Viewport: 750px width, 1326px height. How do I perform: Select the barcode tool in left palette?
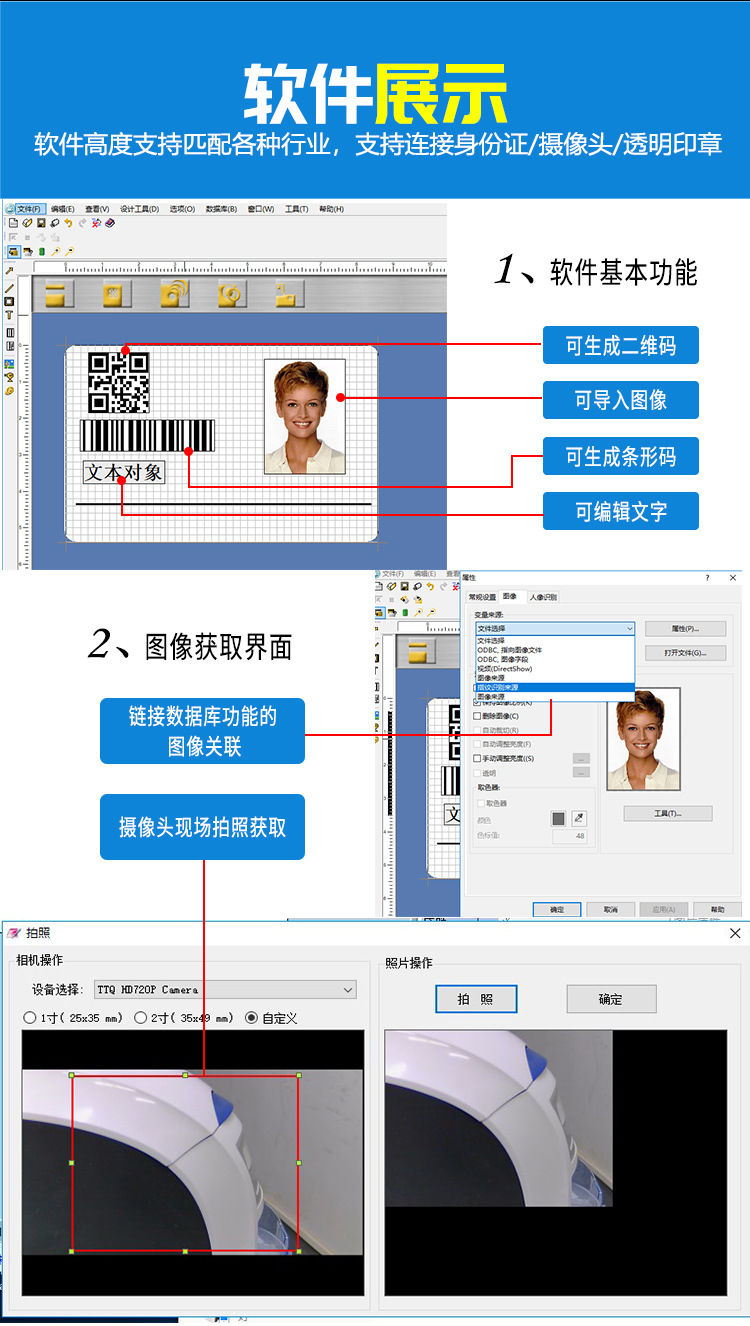click(x=10, y=332)
